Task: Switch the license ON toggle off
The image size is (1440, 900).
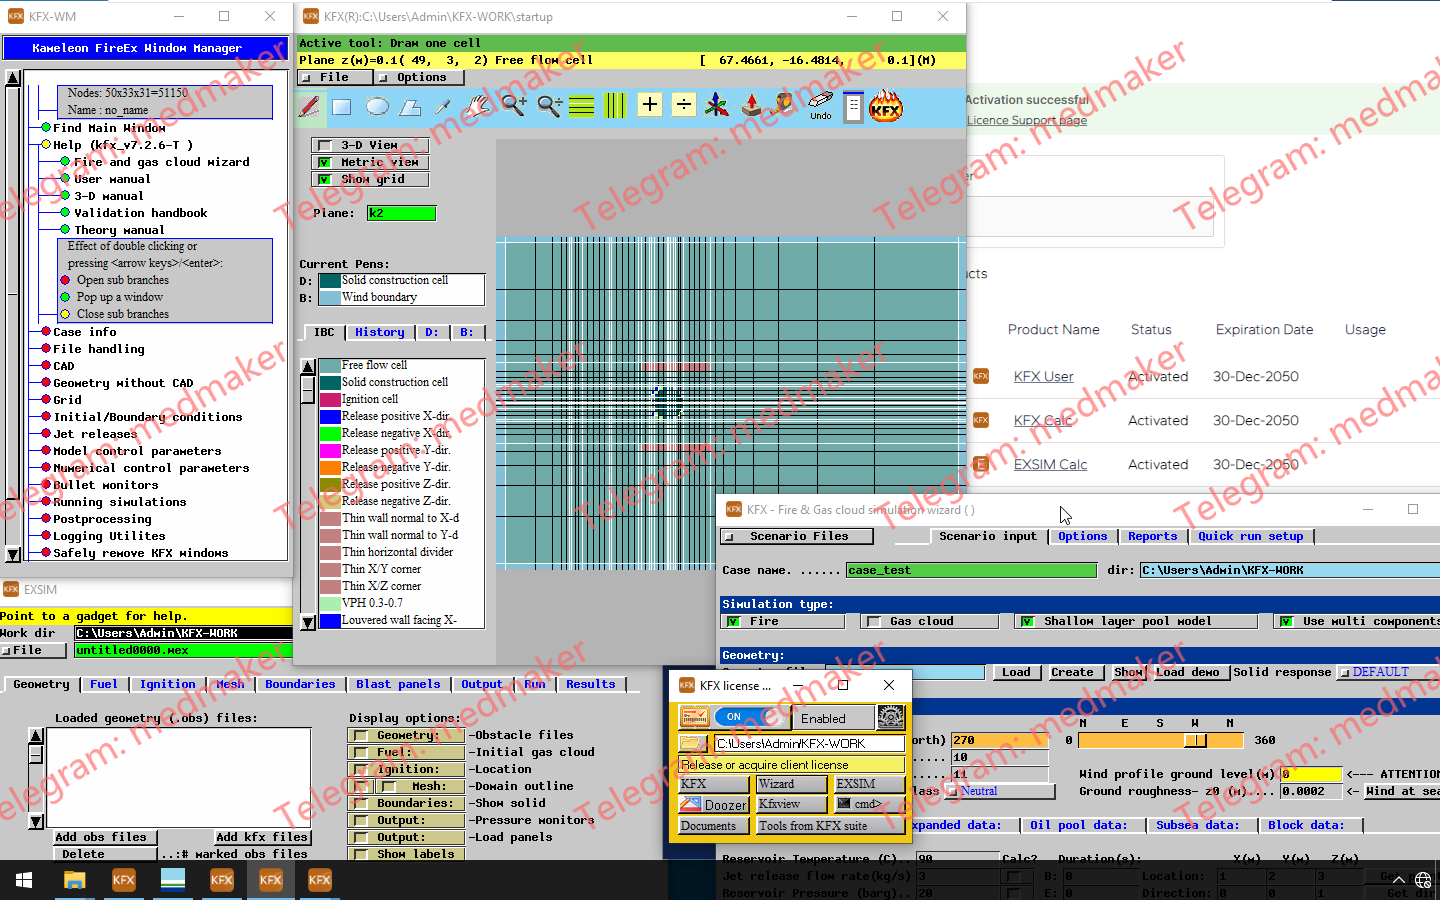Action: pyautogui.click(x=750, y=717)
